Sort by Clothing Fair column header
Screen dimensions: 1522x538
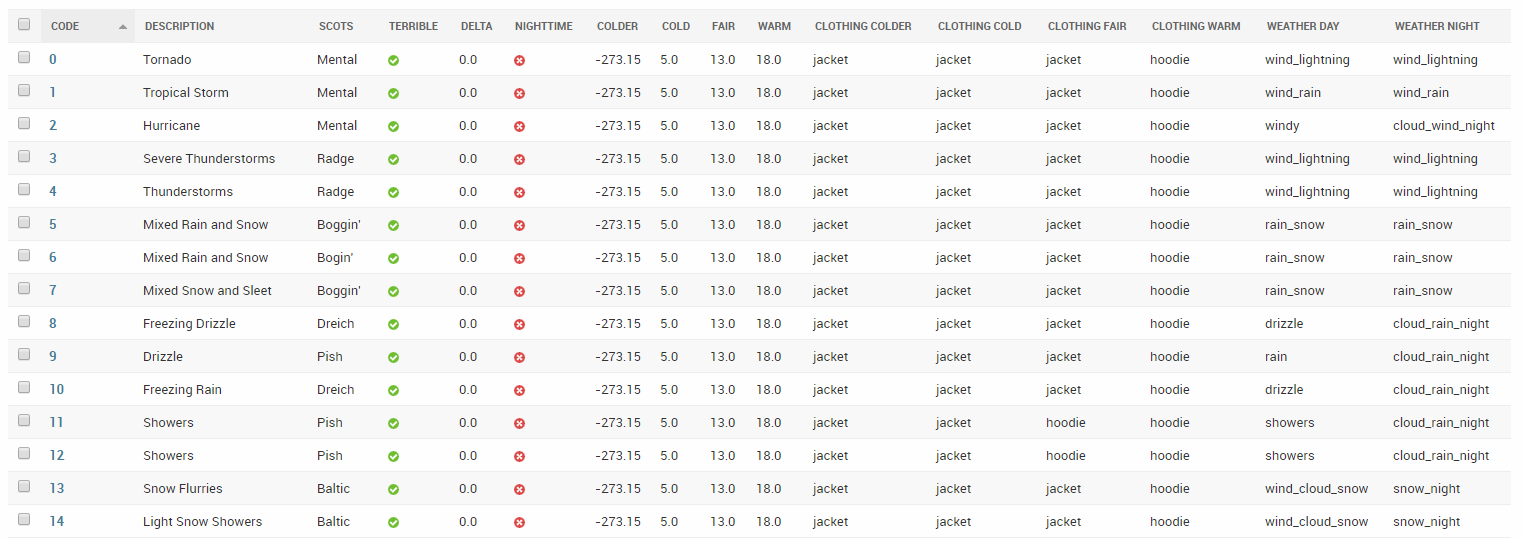pos(1087,26)
